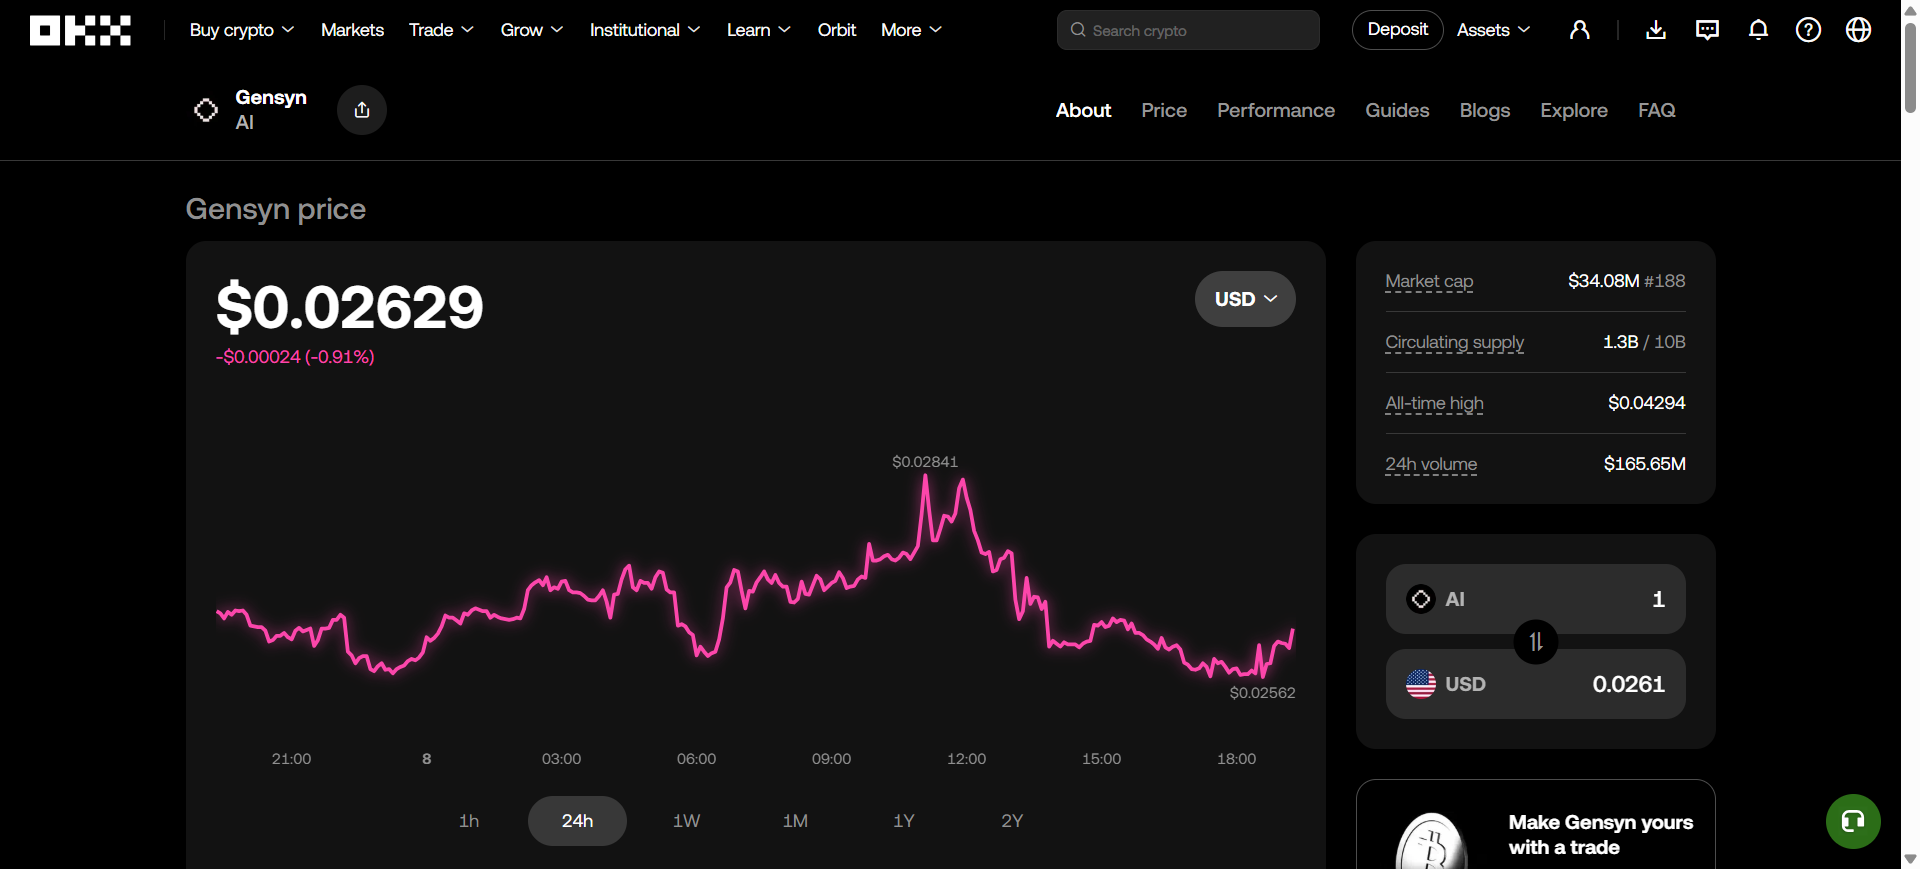Select the 24h chart range
Screen dimensions: 1920x869
point(577,821)
